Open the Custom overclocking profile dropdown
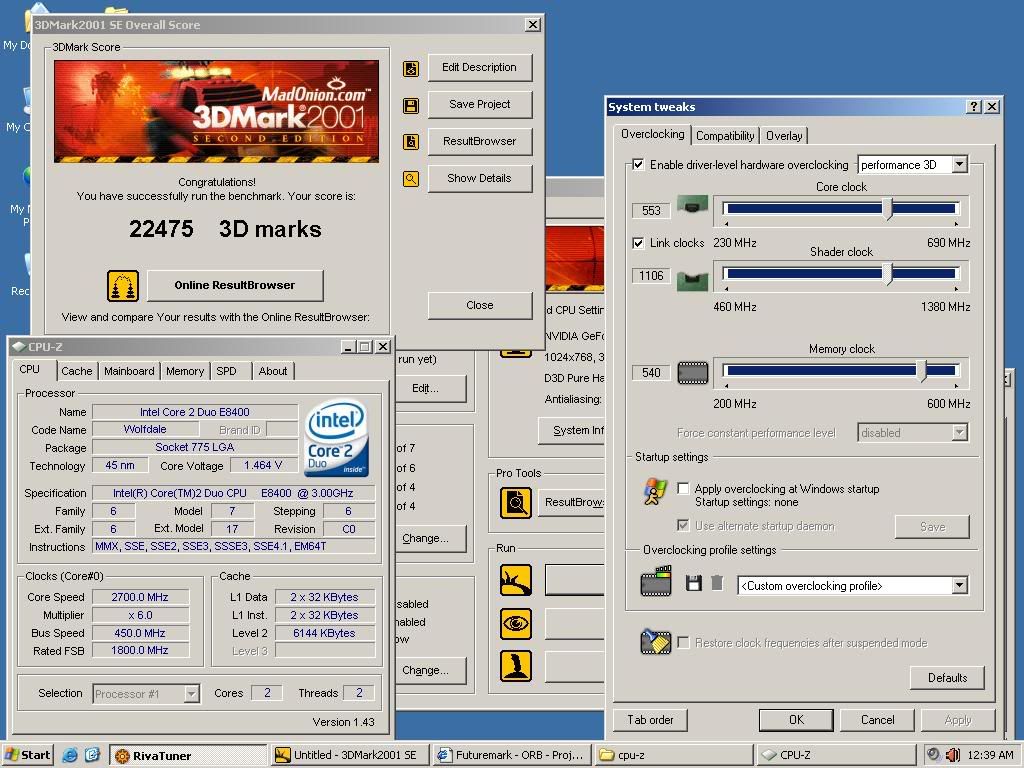 [x=959, y=585]
